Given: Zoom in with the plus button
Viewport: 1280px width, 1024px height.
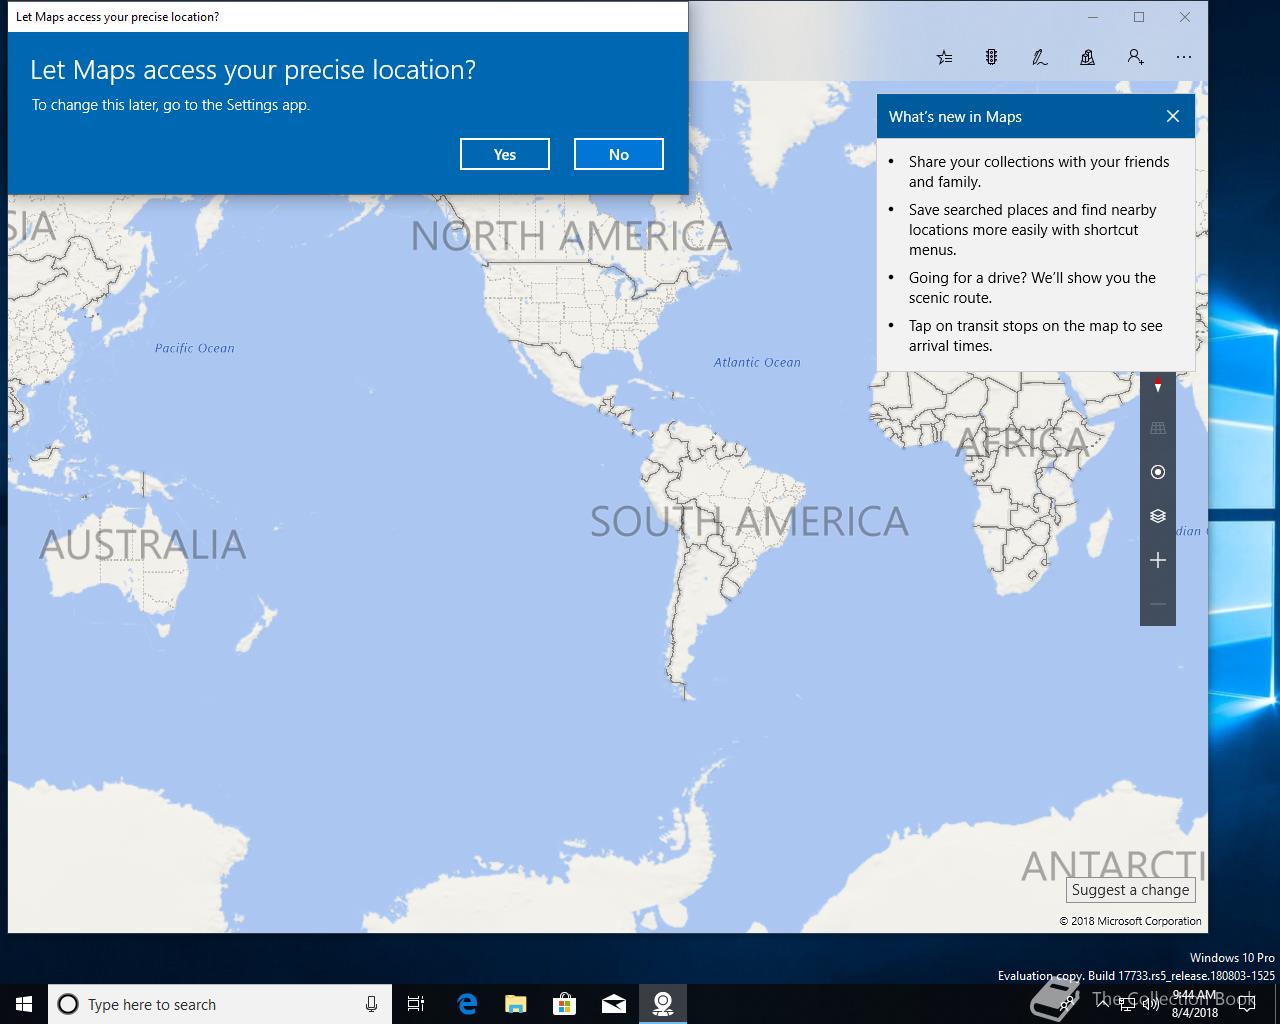Looking at the screenshot, I should 1158,560.
